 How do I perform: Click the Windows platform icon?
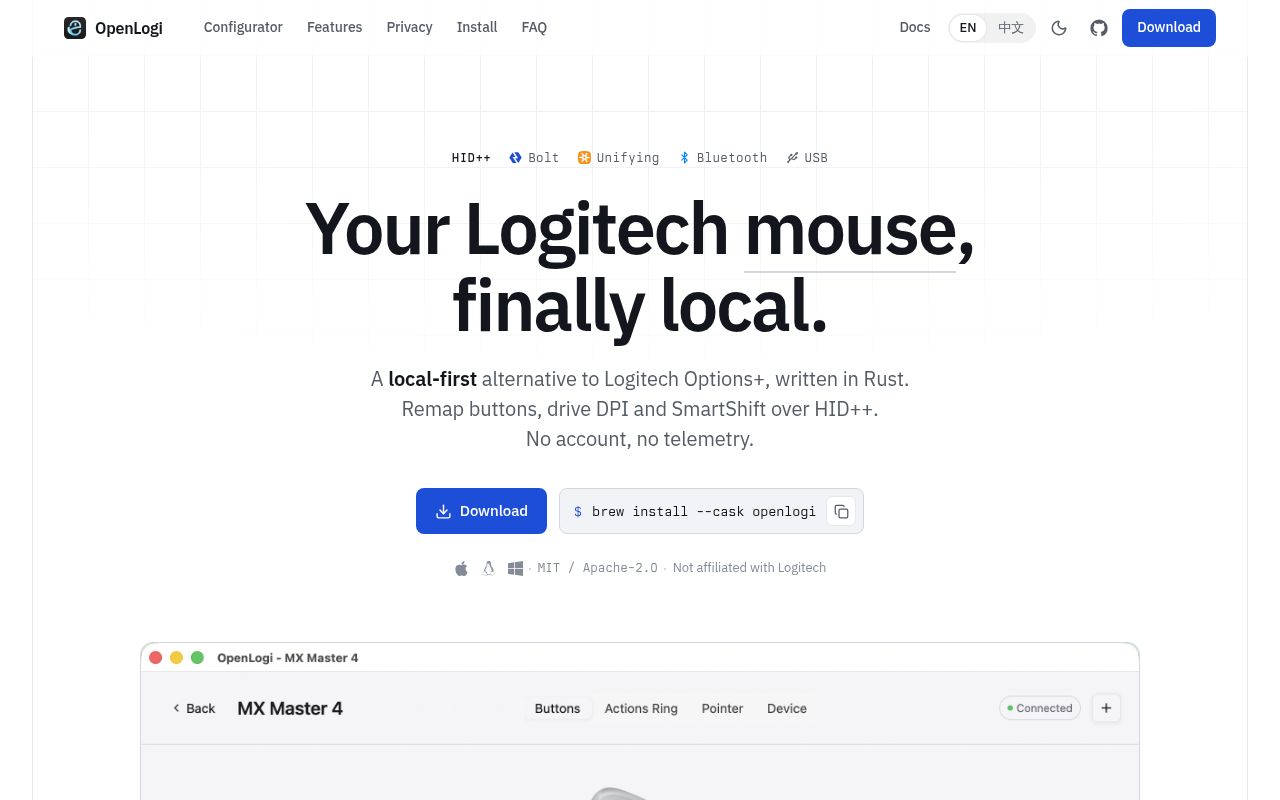pos(515,568)
